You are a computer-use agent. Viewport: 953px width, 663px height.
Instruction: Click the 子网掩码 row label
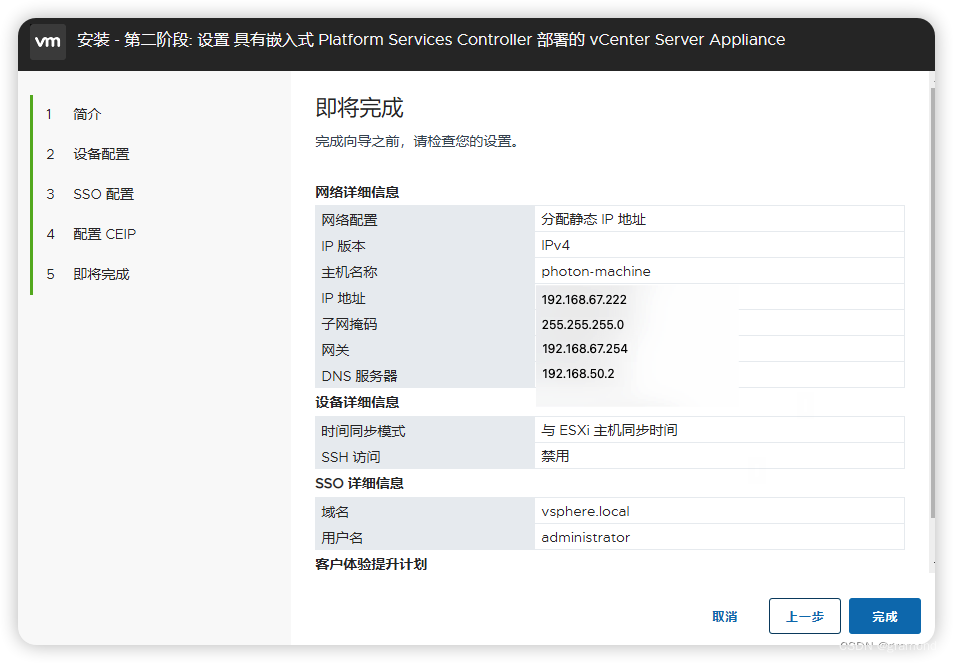(349, 325)
